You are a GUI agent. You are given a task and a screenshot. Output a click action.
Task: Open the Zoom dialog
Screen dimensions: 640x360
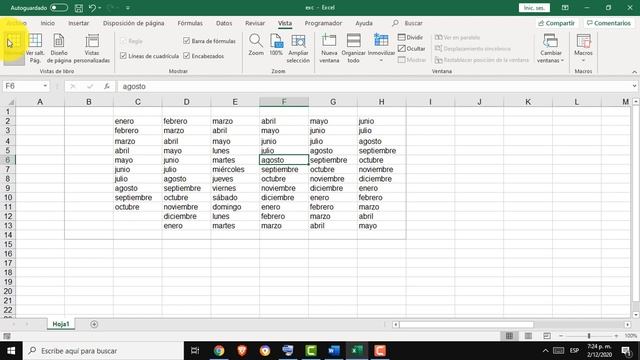pos(256,45)
